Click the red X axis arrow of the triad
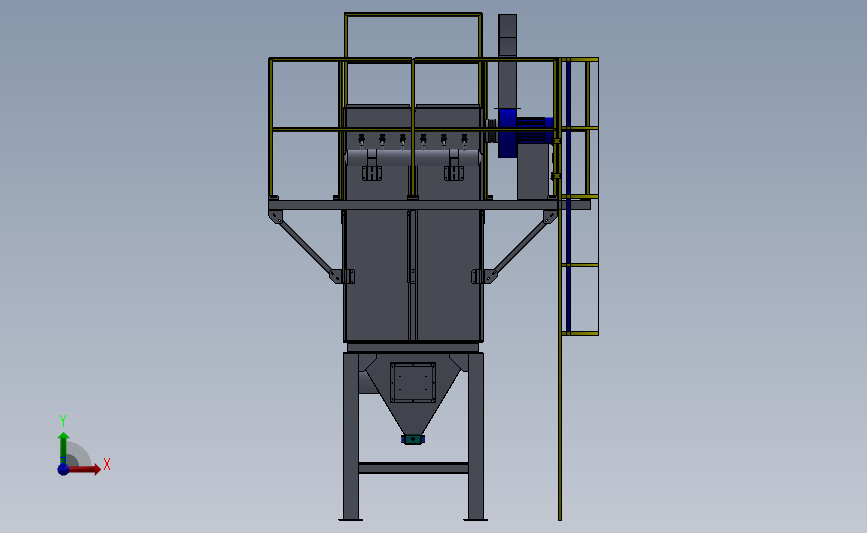This screenshot has width=867, height=533. [84, 469]
